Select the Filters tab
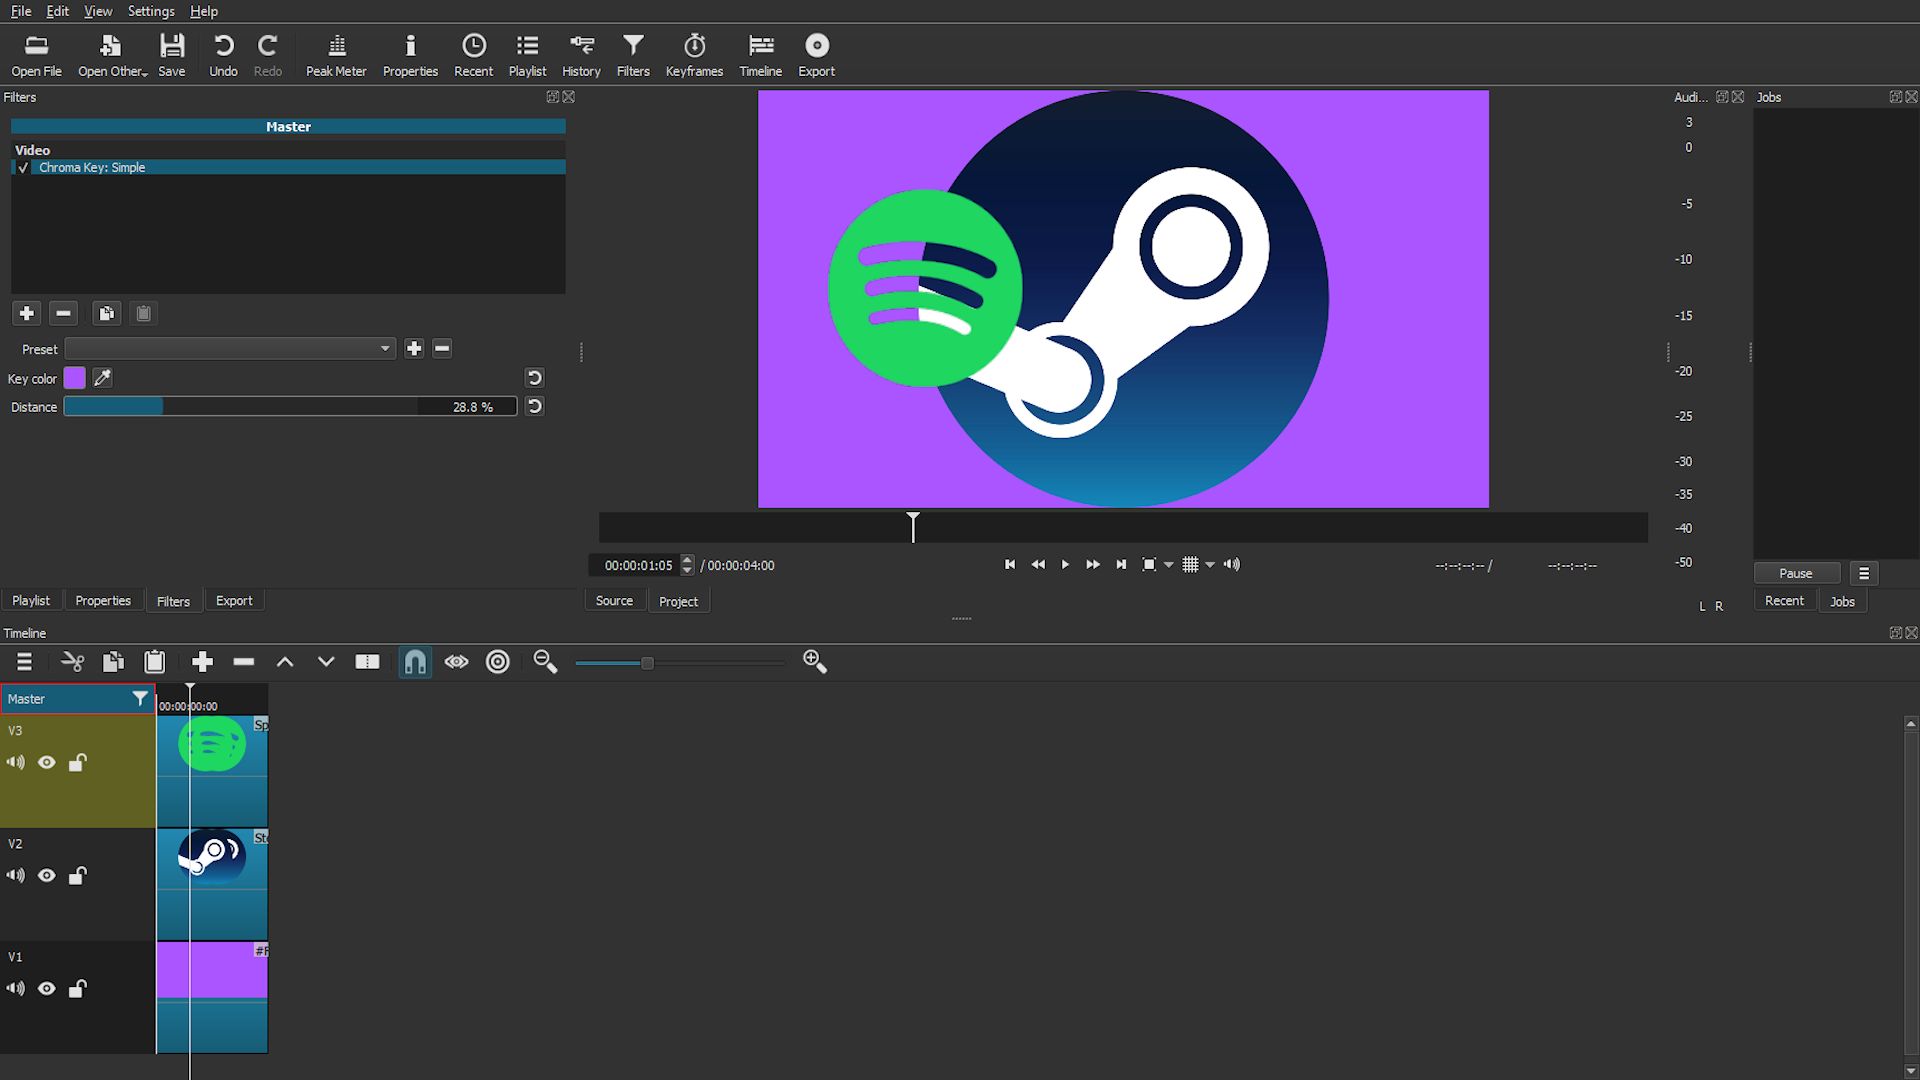The image size is (1920, 1080). pyautogui.click(x=174, y=601)
